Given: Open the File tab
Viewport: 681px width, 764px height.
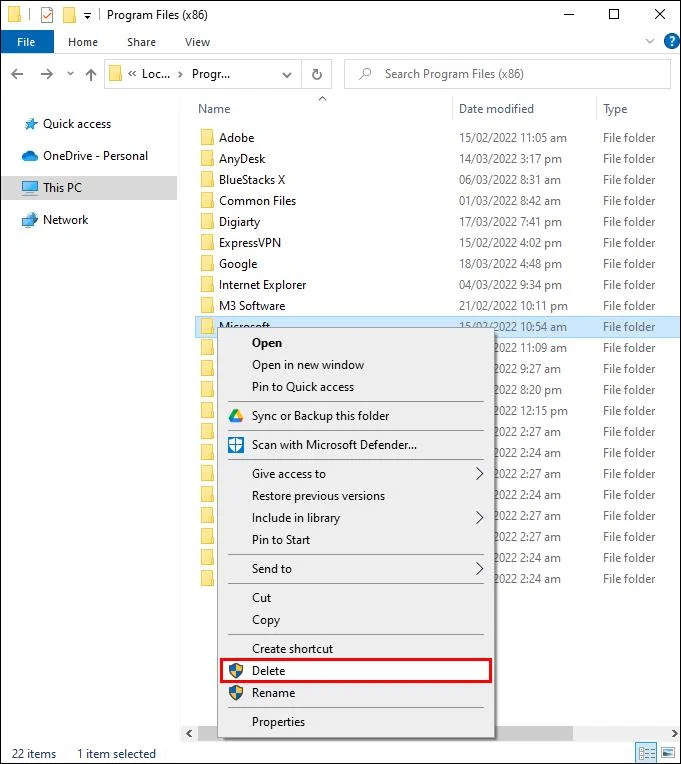Looking at the screenshot, I should click(27, 42).
